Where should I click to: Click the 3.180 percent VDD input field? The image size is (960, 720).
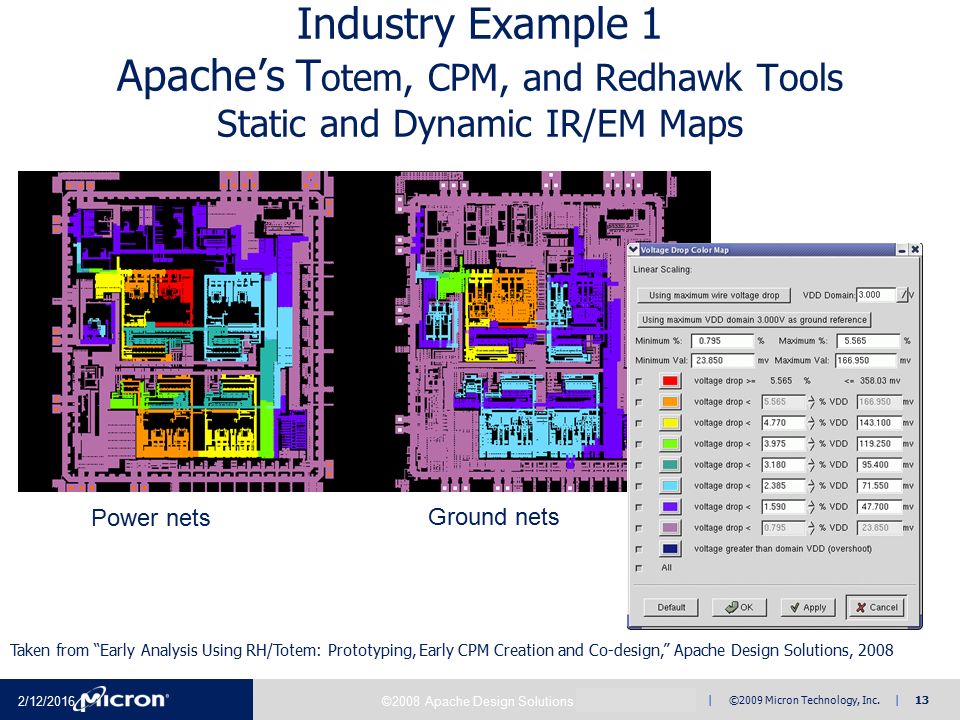[x=783, y=465]
